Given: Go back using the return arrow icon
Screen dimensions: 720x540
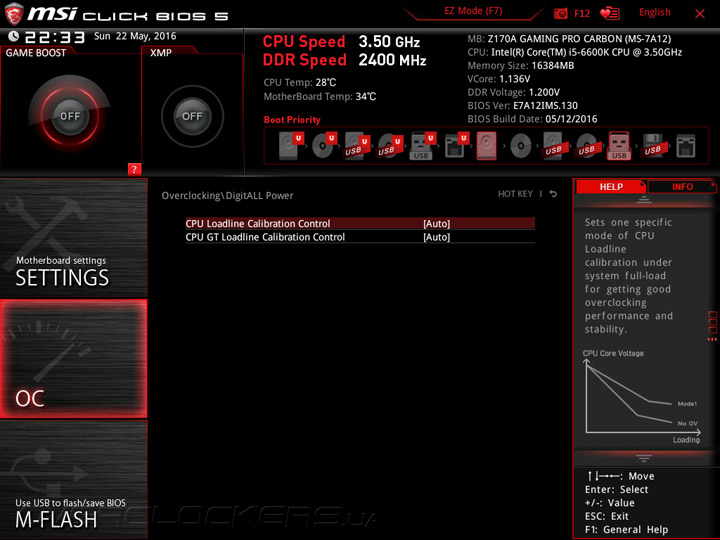Looking at the screenshot, I should click(x=553, y=194).
